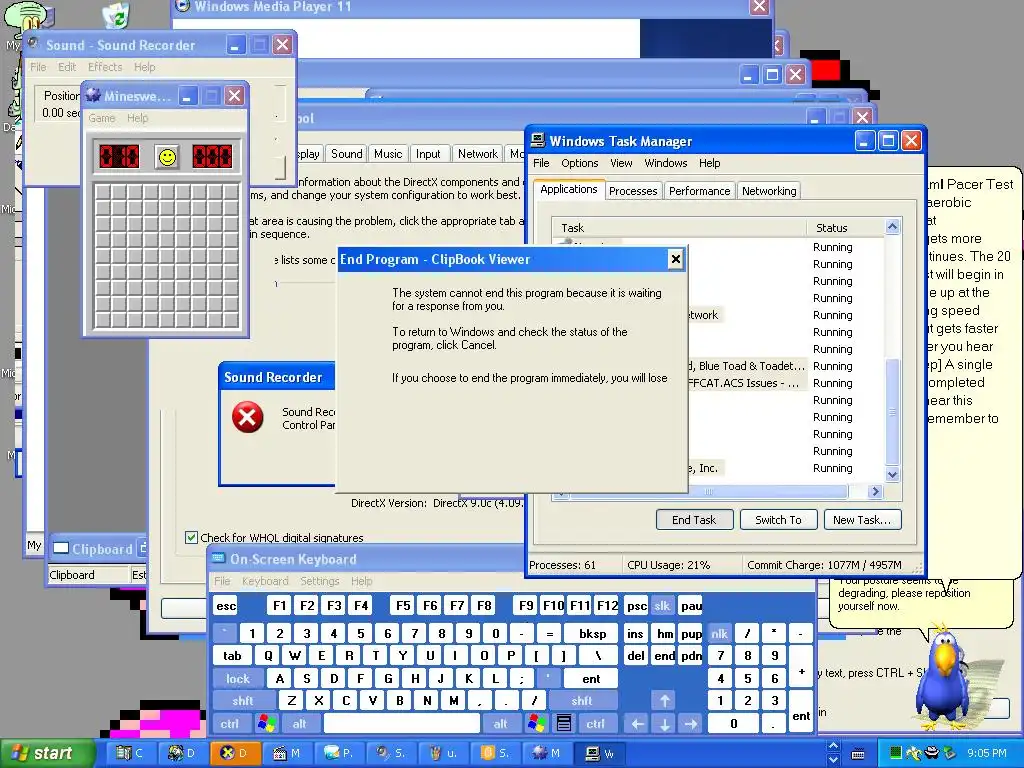Click the Windows Media Player 11 title icon
This screenshot has width=1024, height=768.
pyautogui.click(x=184, y=6)
